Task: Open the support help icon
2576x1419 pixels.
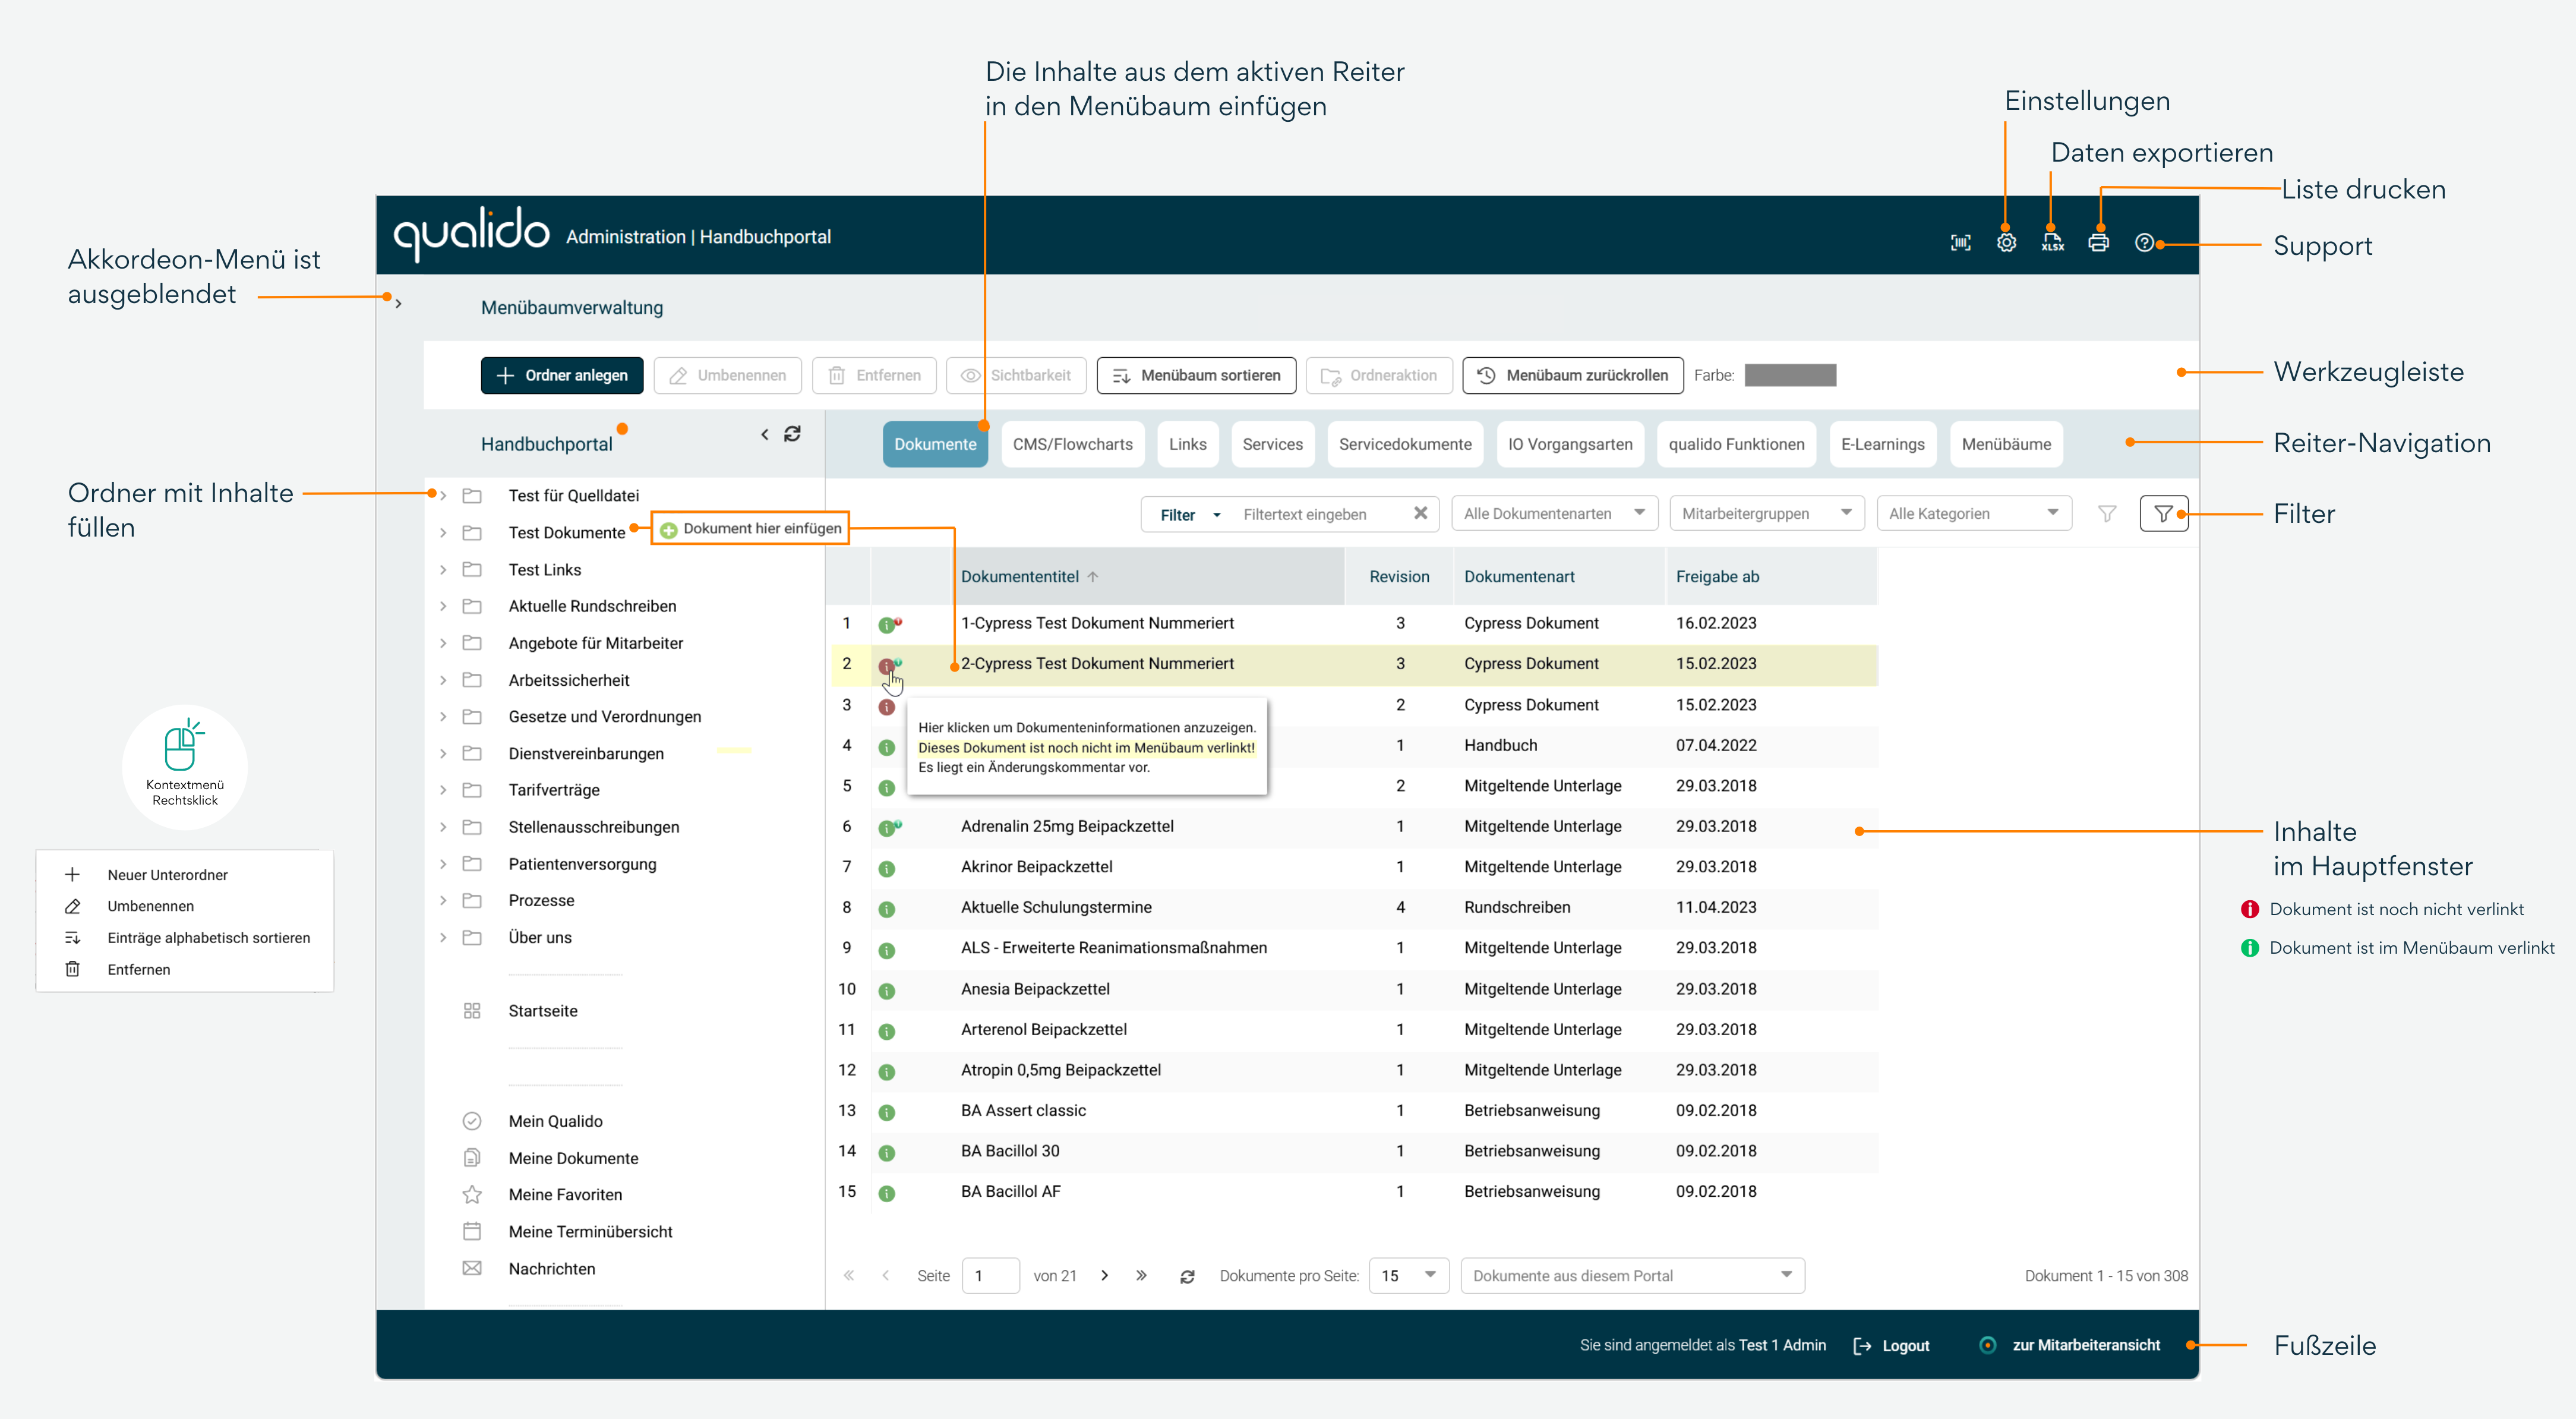Action: [2144, 243]
